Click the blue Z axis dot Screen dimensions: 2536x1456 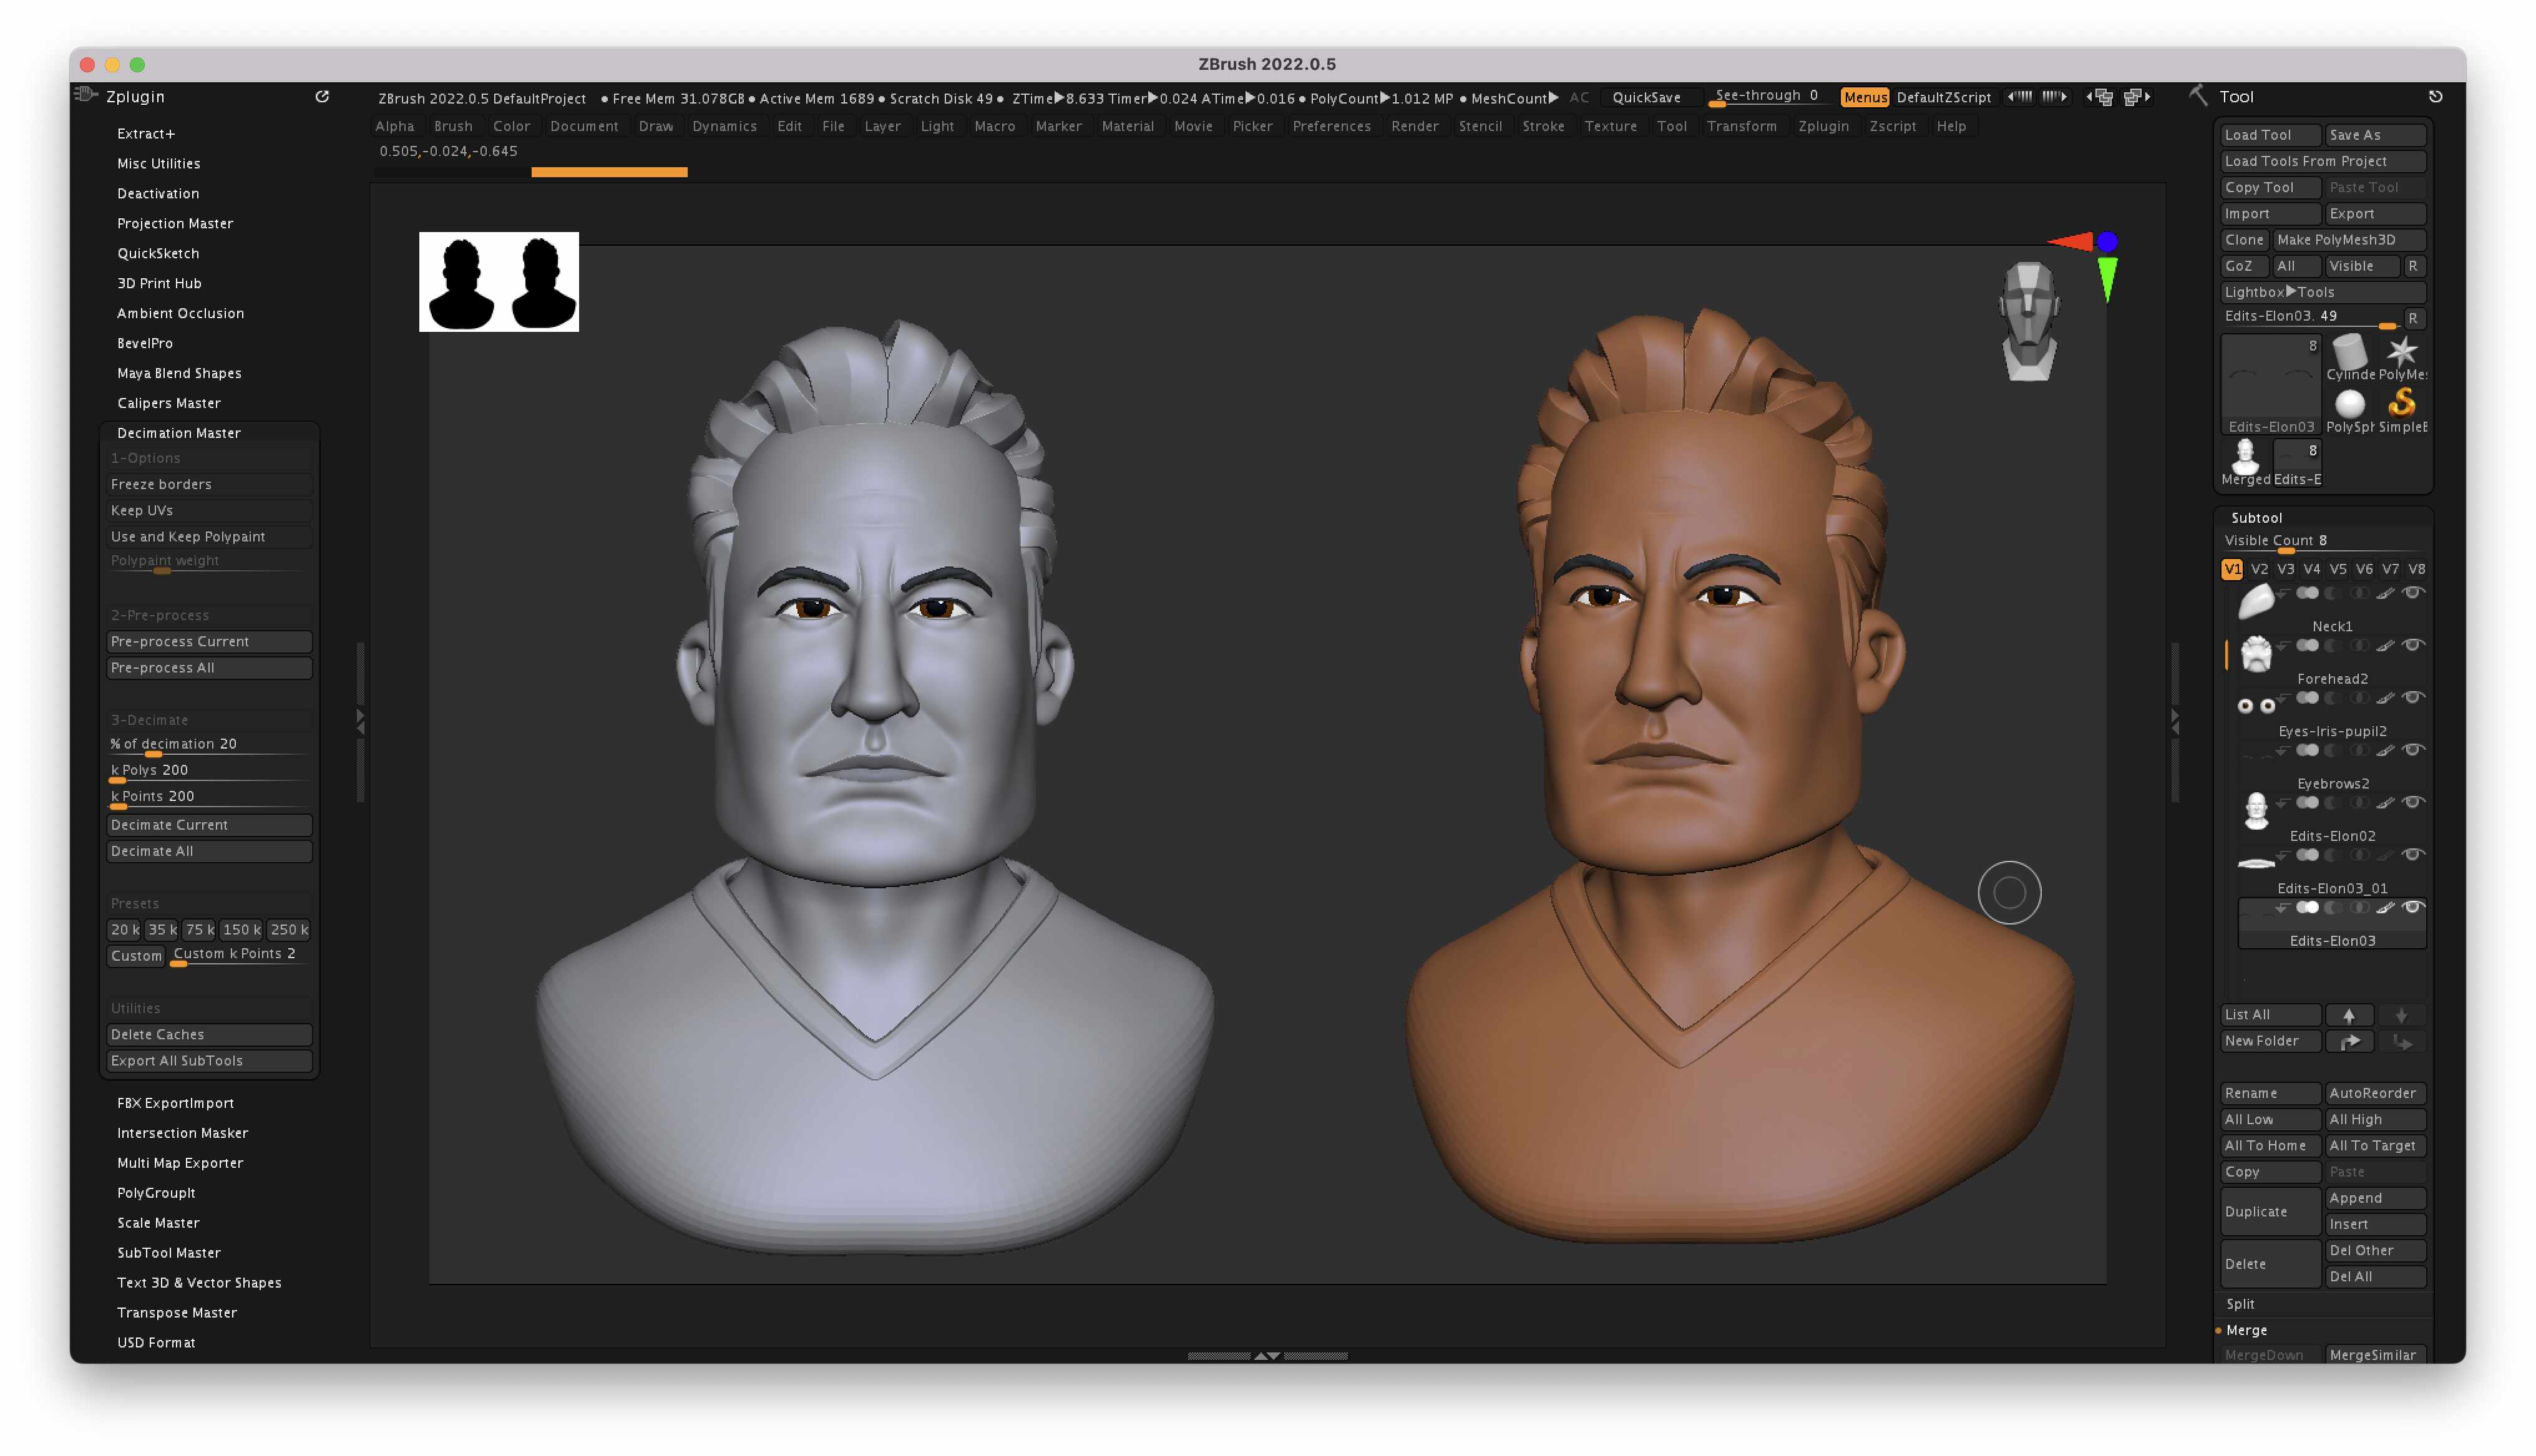(2107, 241)
